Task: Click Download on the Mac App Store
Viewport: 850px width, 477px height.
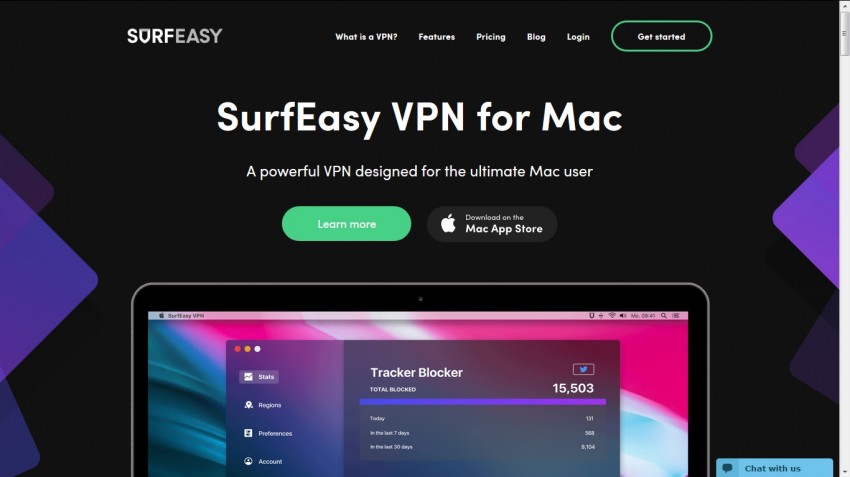Action: coord(492,224)
